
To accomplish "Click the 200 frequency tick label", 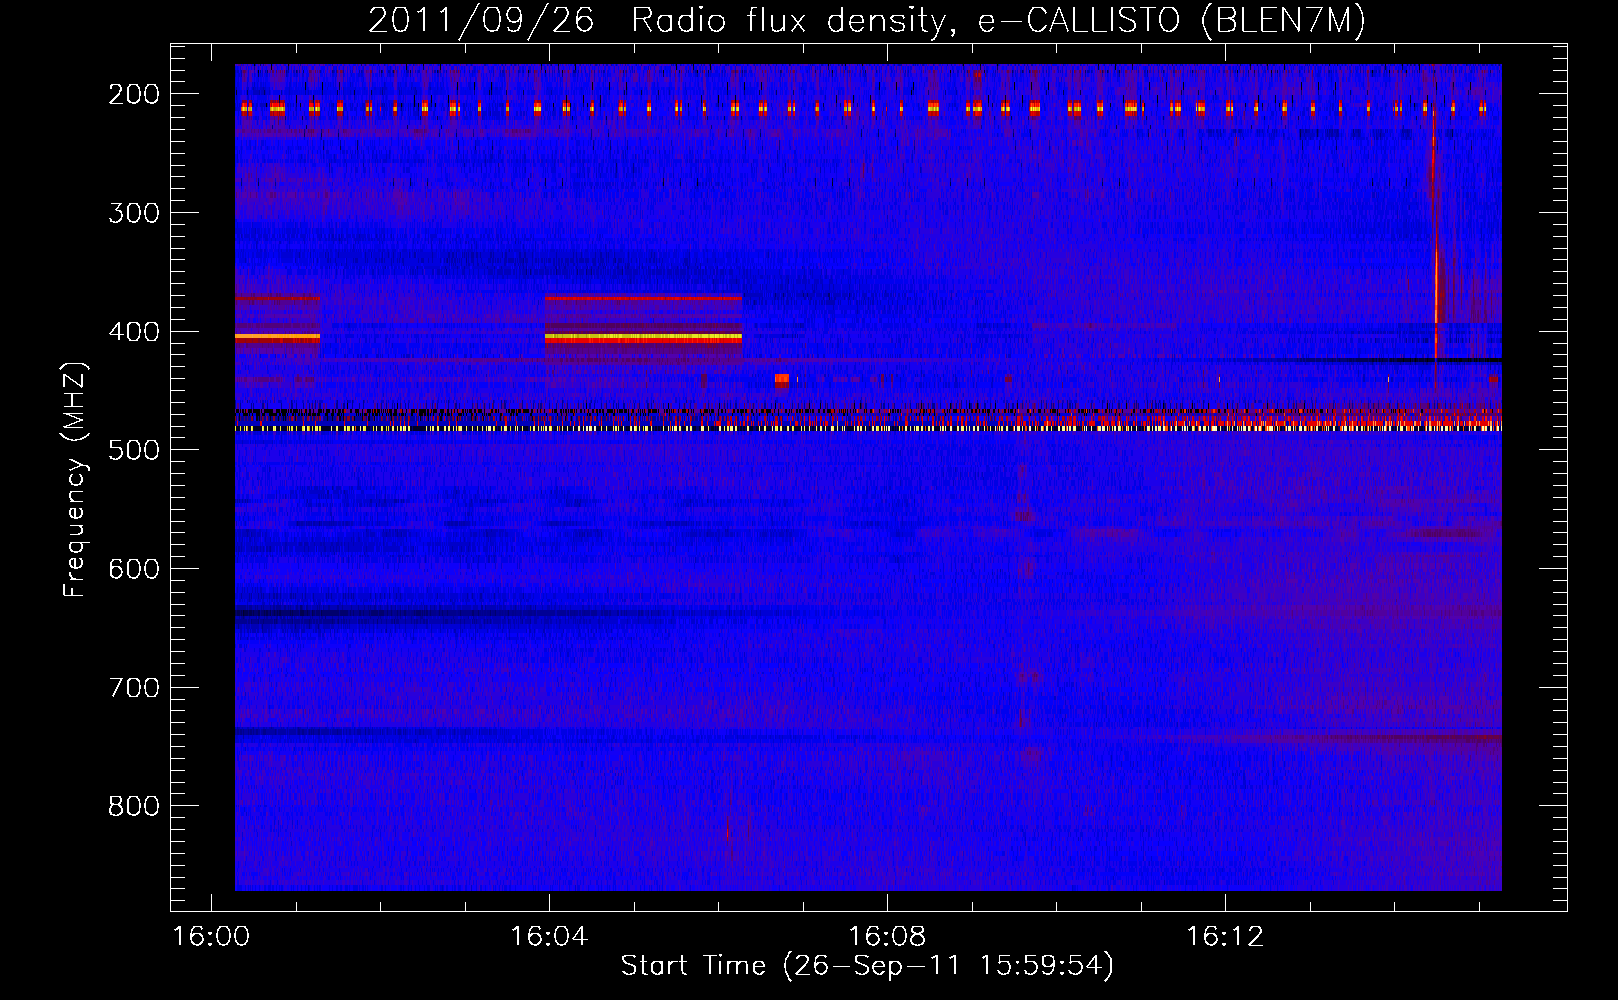I will [x=133, y=94].
